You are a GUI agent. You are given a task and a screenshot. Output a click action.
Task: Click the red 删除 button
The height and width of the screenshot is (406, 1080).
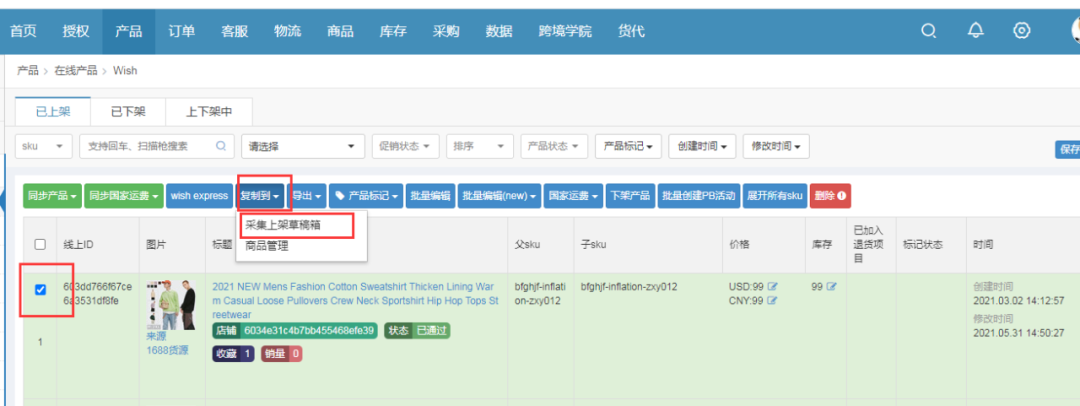[x=830, y=196]
